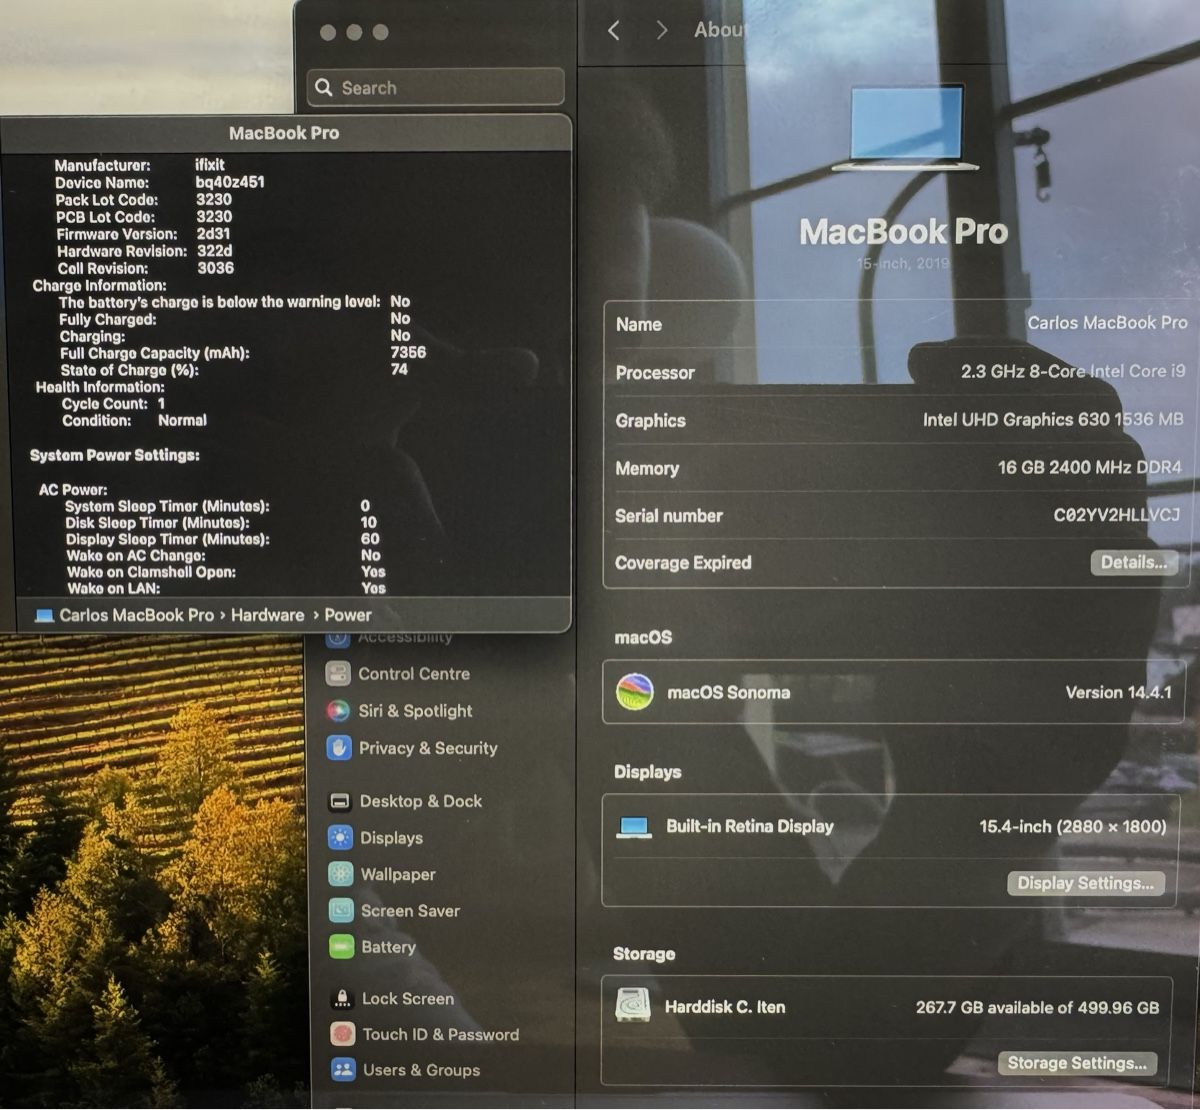Click Hardware Revision value 322d

214,251
